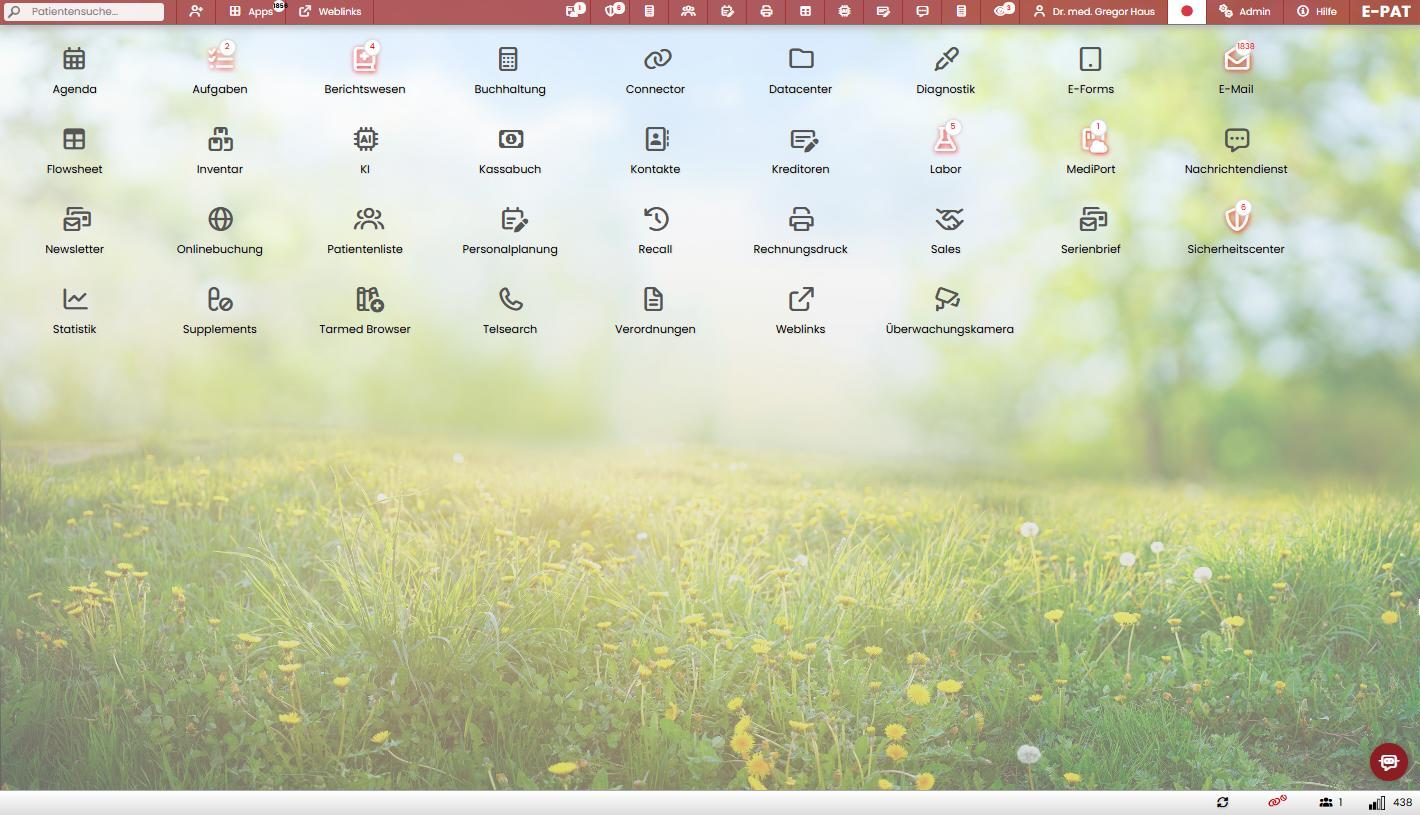
Task: Launch the Kreditoren module
Action: [x=800, y=149]
